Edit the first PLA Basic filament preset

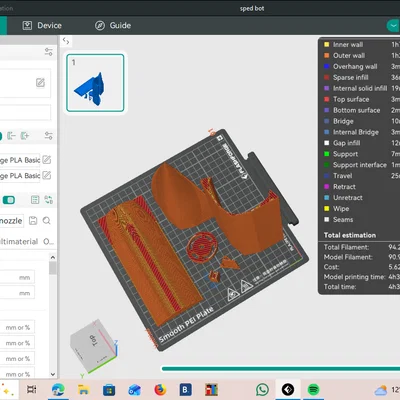coord(47,160)
